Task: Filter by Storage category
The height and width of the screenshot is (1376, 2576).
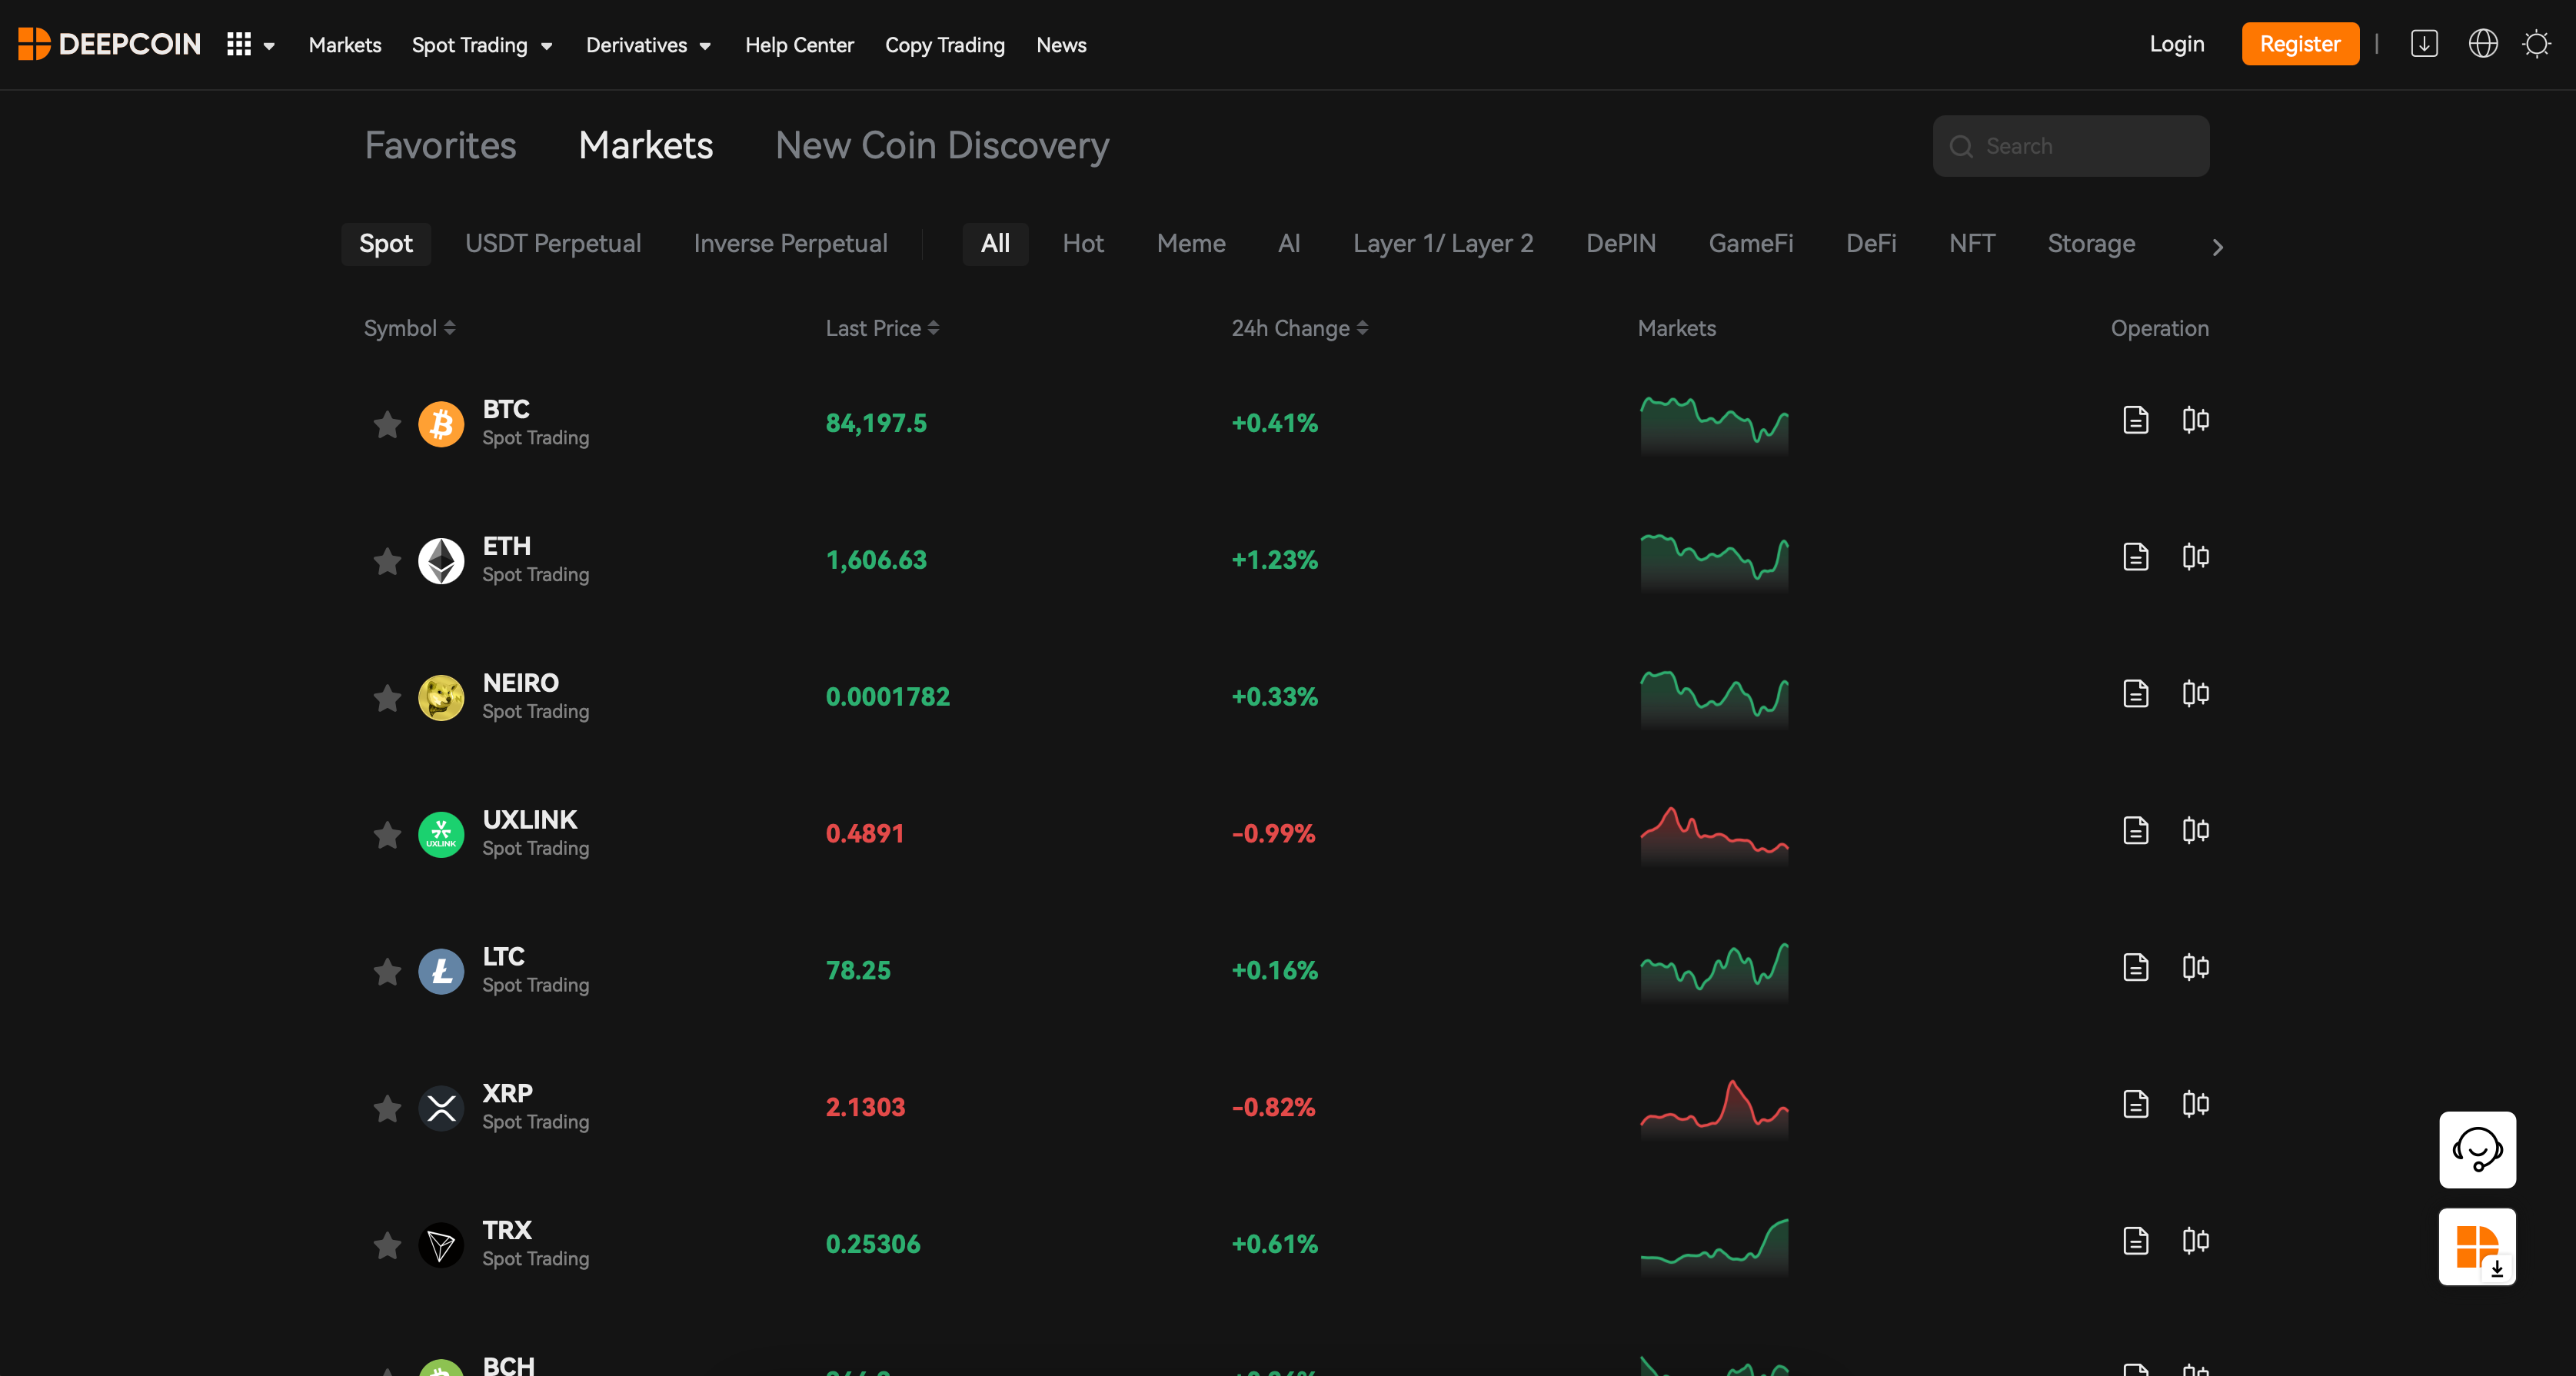Action: tap(2091, 244)
